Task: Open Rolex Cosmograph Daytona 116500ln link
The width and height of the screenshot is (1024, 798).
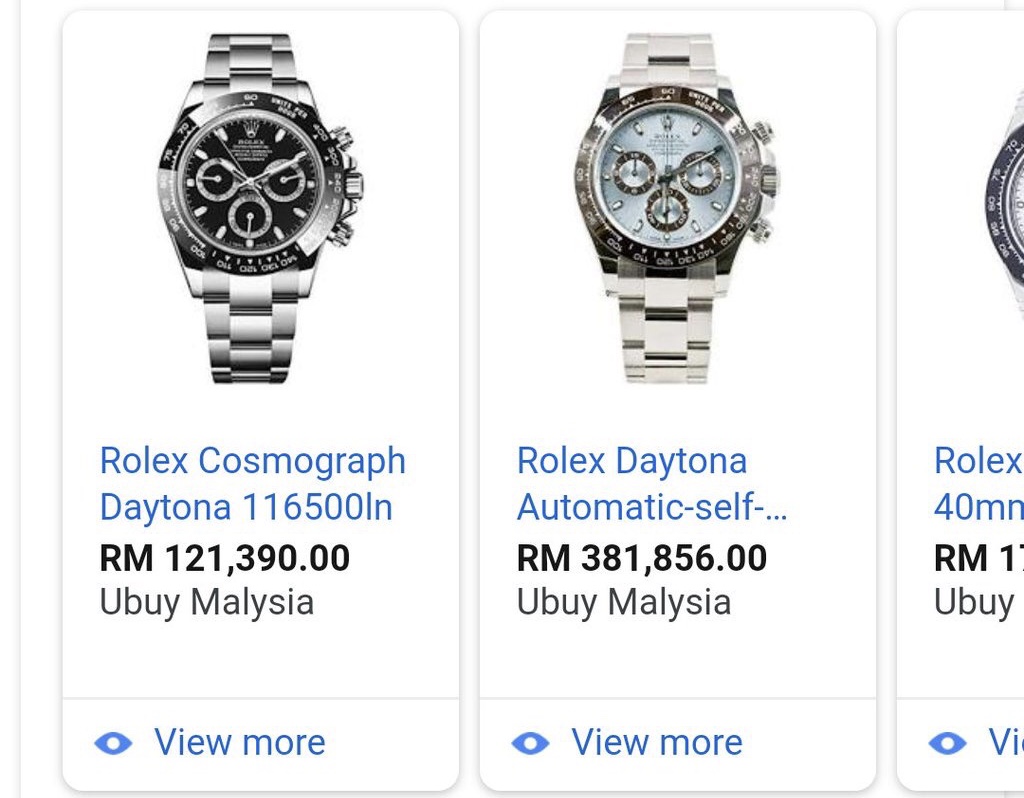Action: click(253, 484)
